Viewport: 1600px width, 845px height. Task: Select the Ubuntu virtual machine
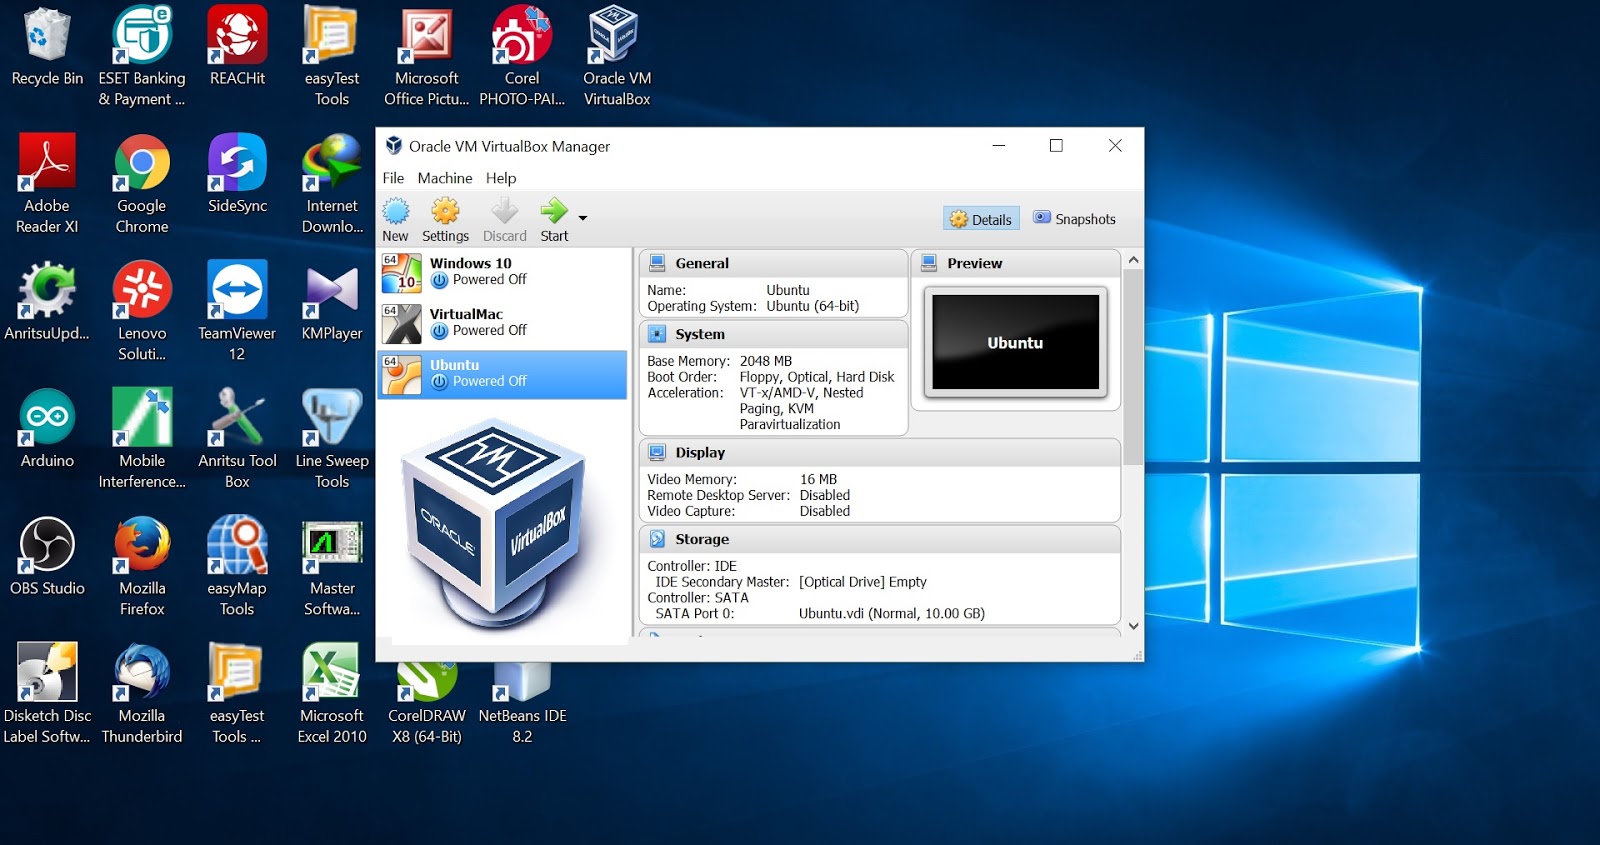[502, 374]
